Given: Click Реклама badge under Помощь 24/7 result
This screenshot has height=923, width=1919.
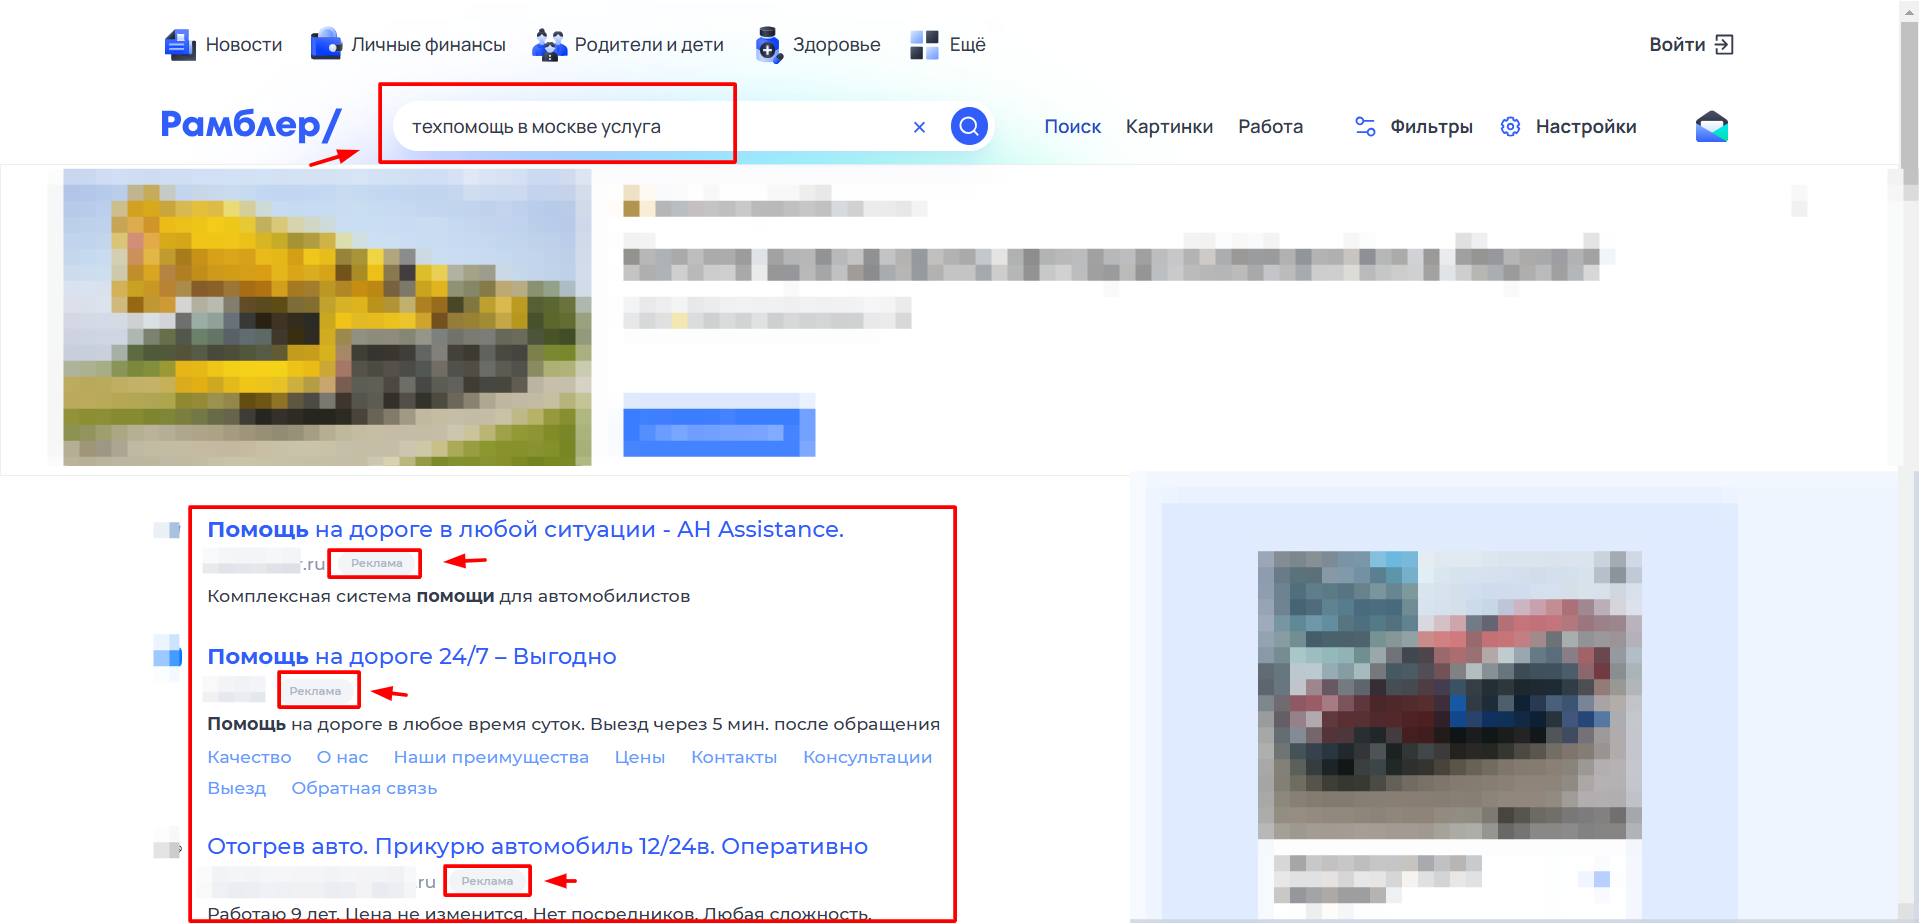Looking at the screenshot, I should click(x=315, y=691).
